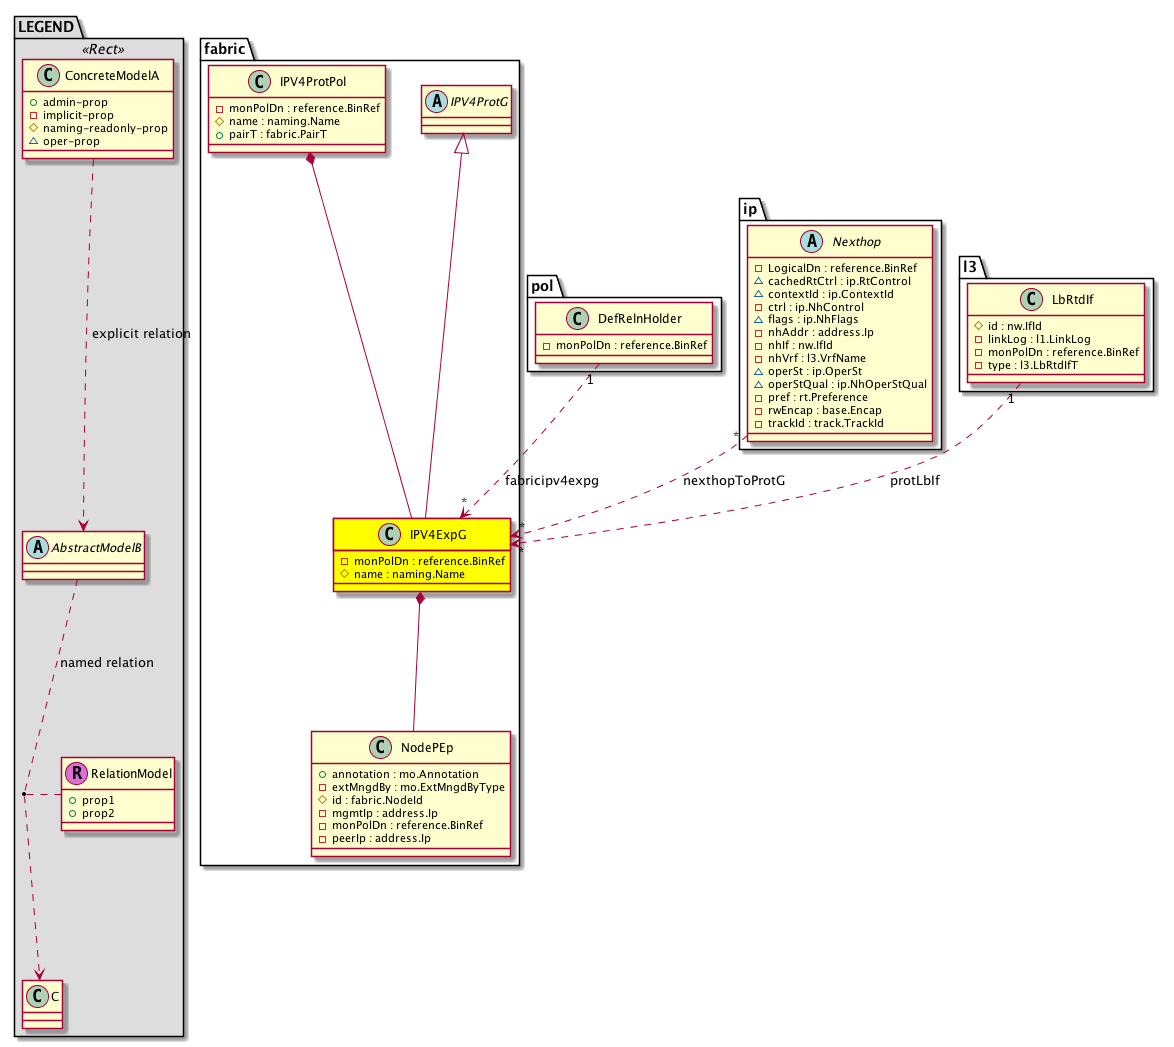Select the LEGEND package tab

pyautogui.click(x=48, y=27)
